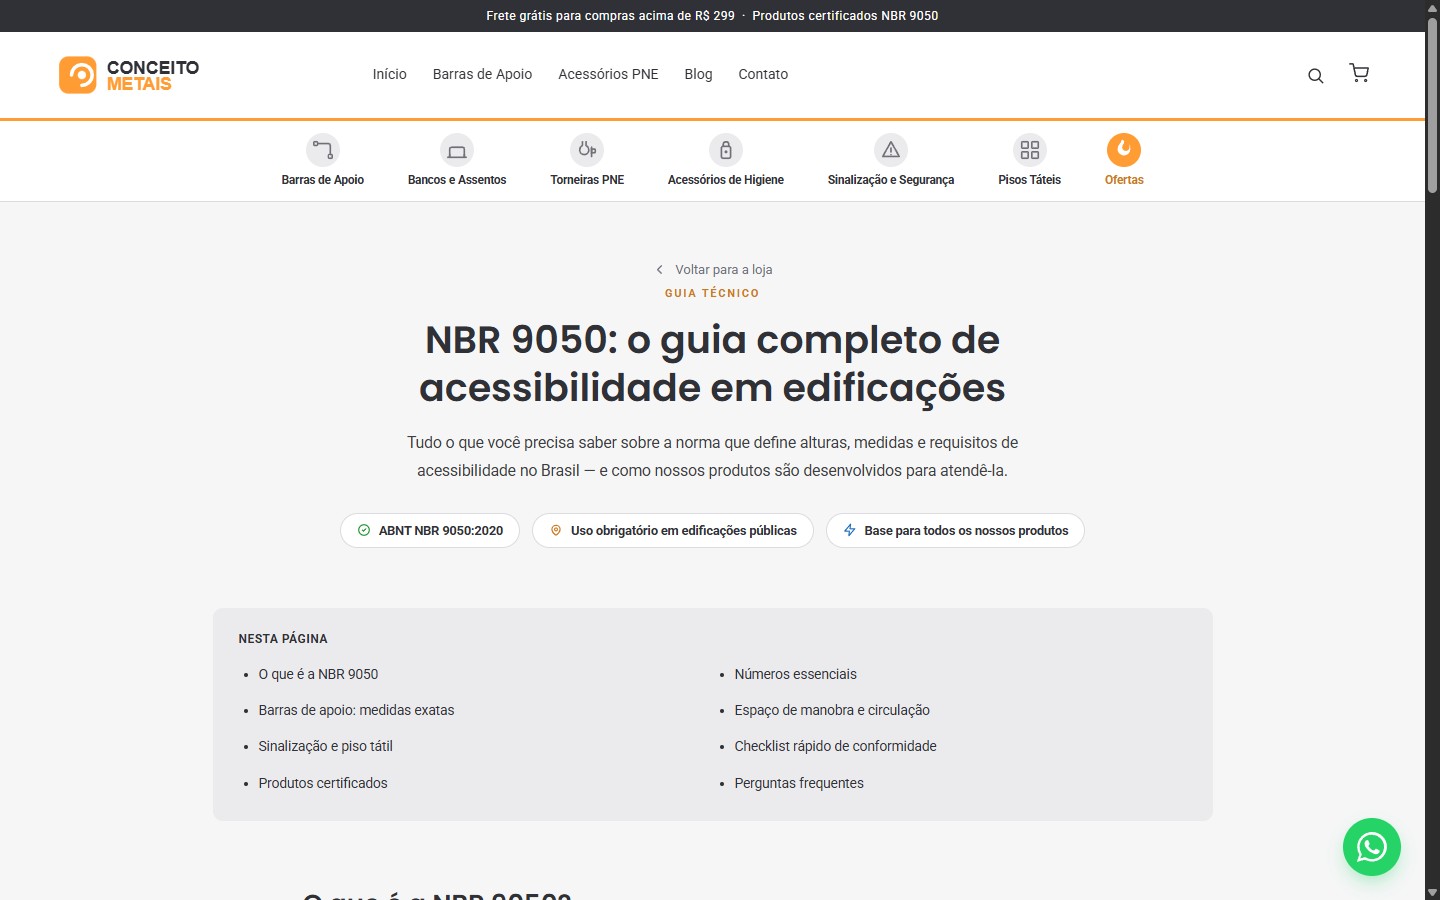Open the search magnifier icon
This screenshot has height=900, width=1440.
point(1316,76)
